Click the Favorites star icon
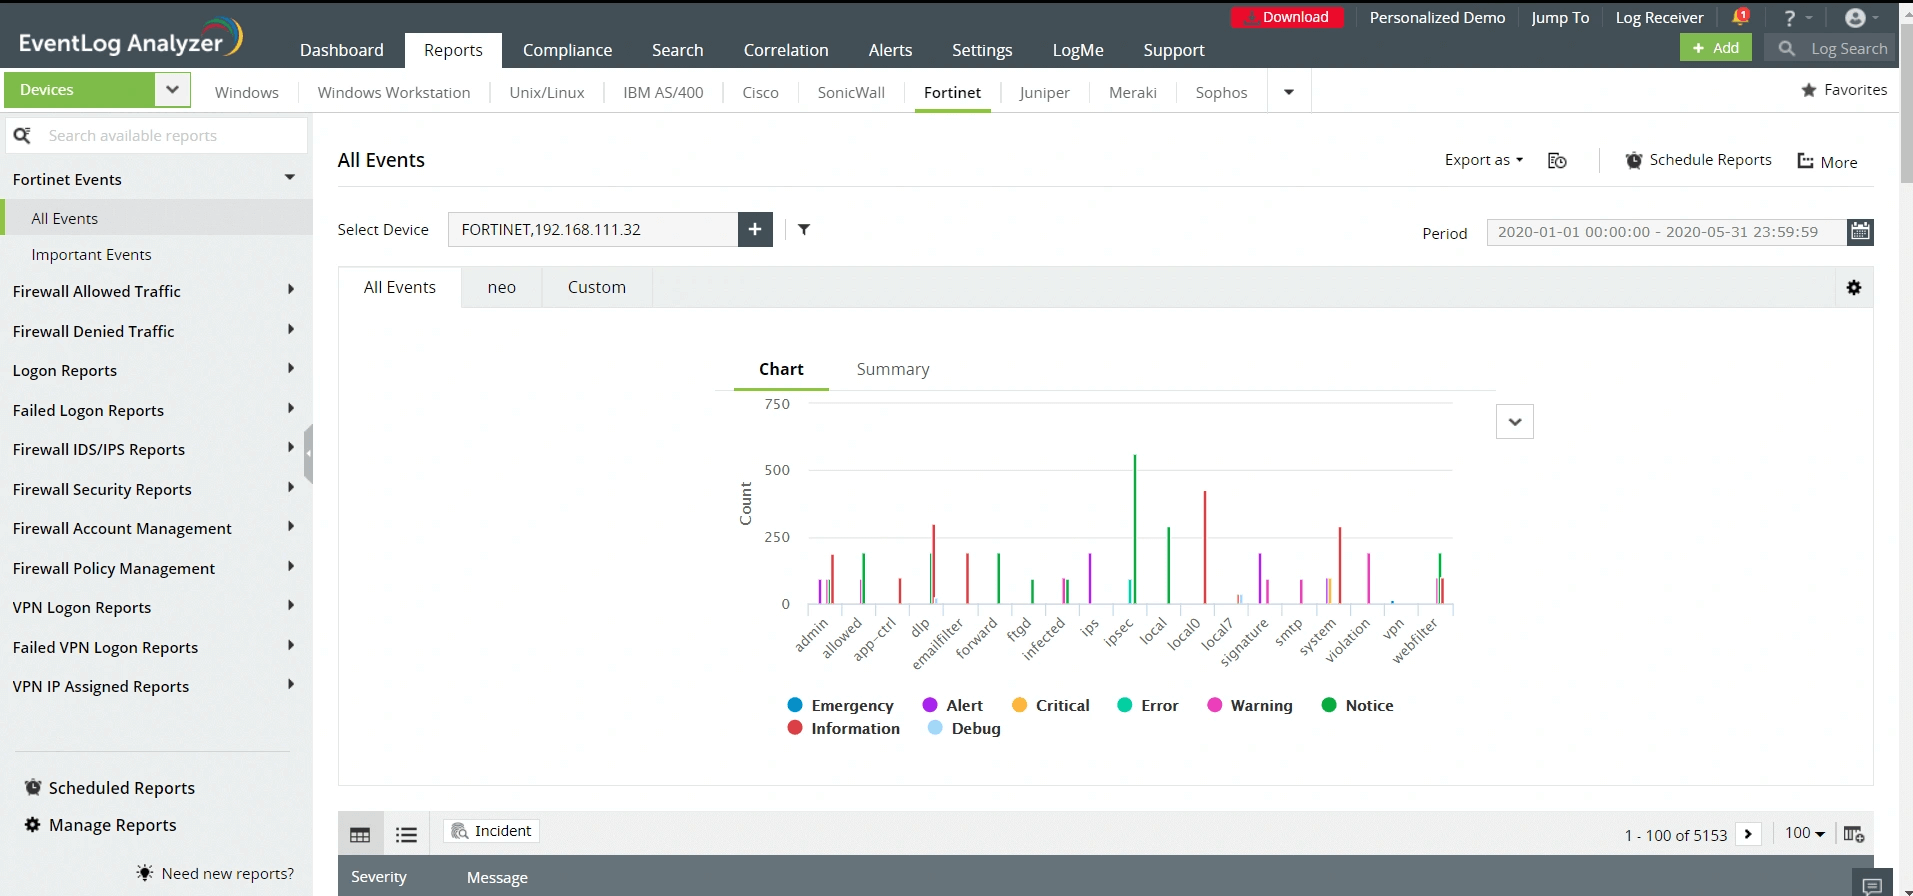The width and height of the screenshot is (1913, 896). 1809,90
